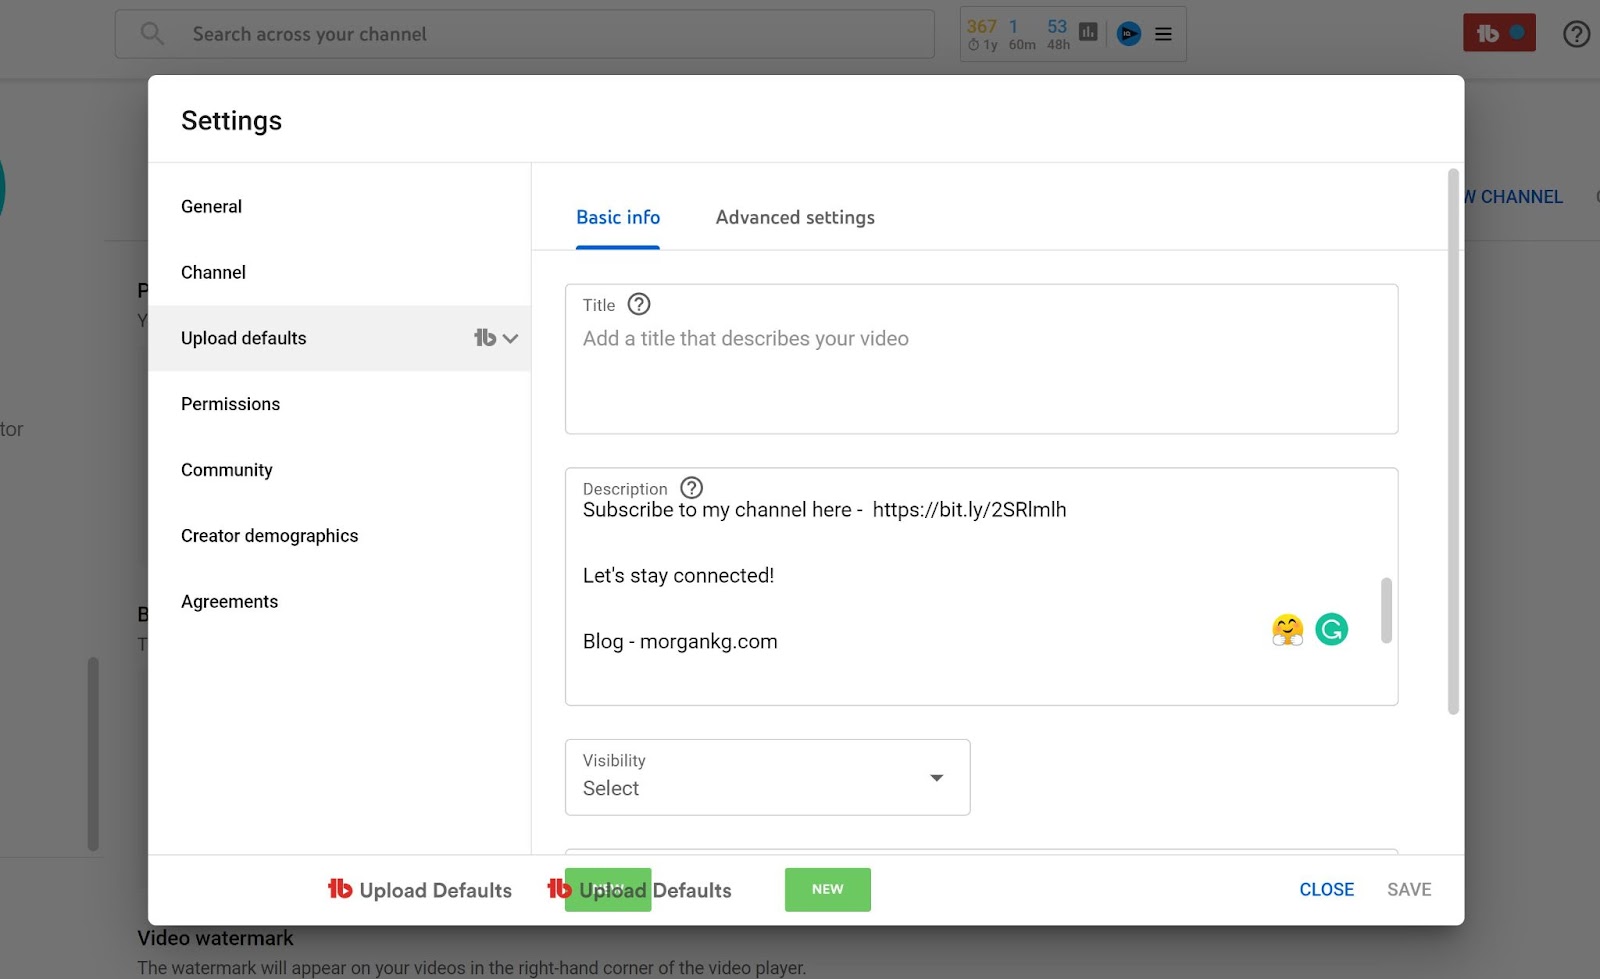
Task: Open the Visibility Select dropdown
Action: (x=767, y=777)
